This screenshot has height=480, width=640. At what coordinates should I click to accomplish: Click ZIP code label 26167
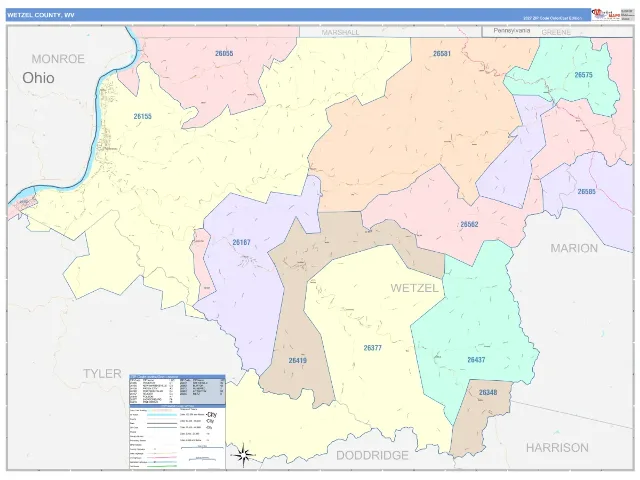pos(241,242)
